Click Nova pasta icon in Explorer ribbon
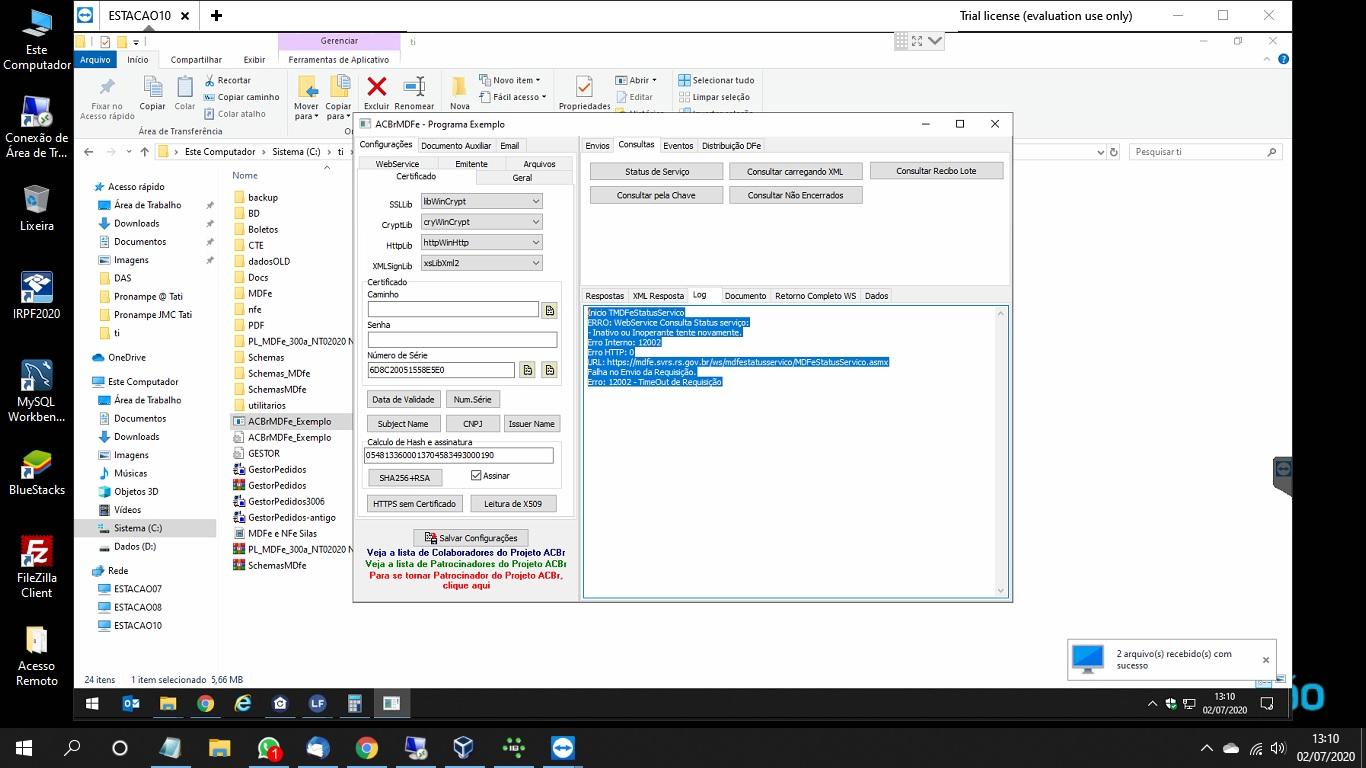 point(459,87)
